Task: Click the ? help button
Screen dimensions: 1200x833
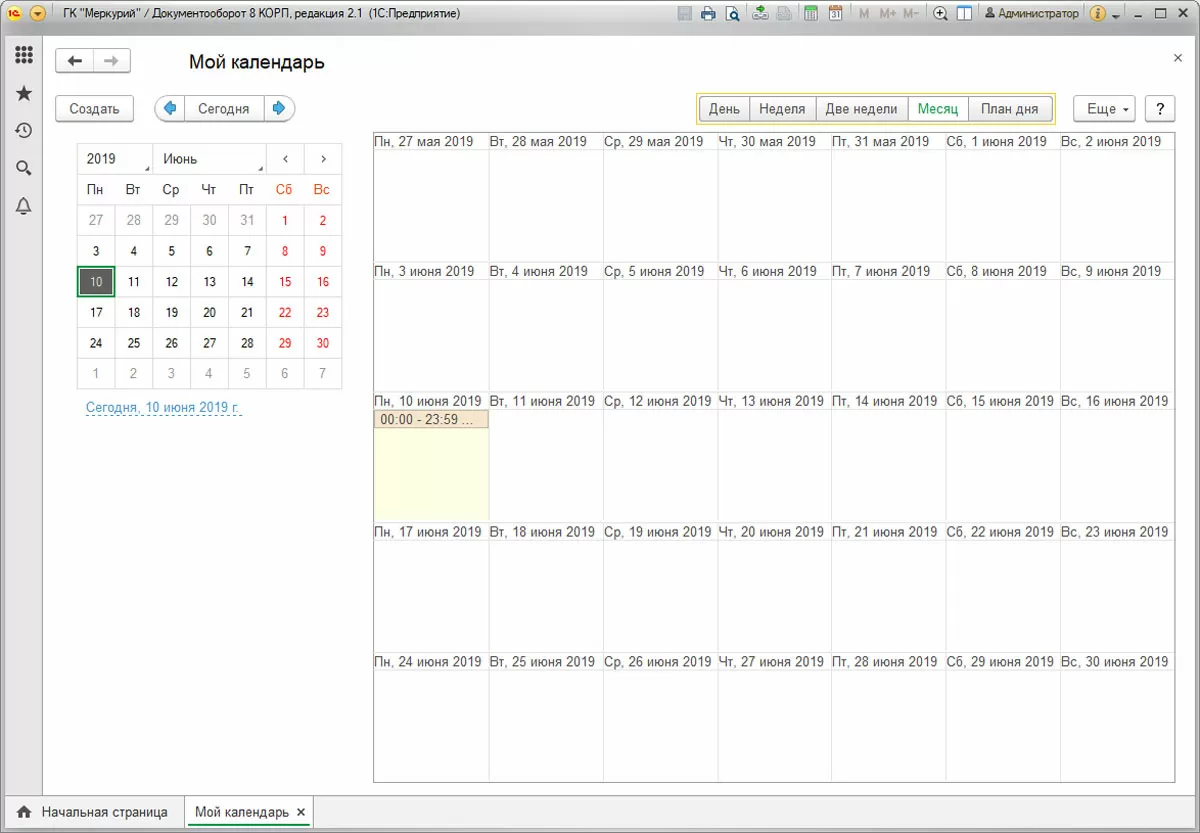Action: point(1160,109)
